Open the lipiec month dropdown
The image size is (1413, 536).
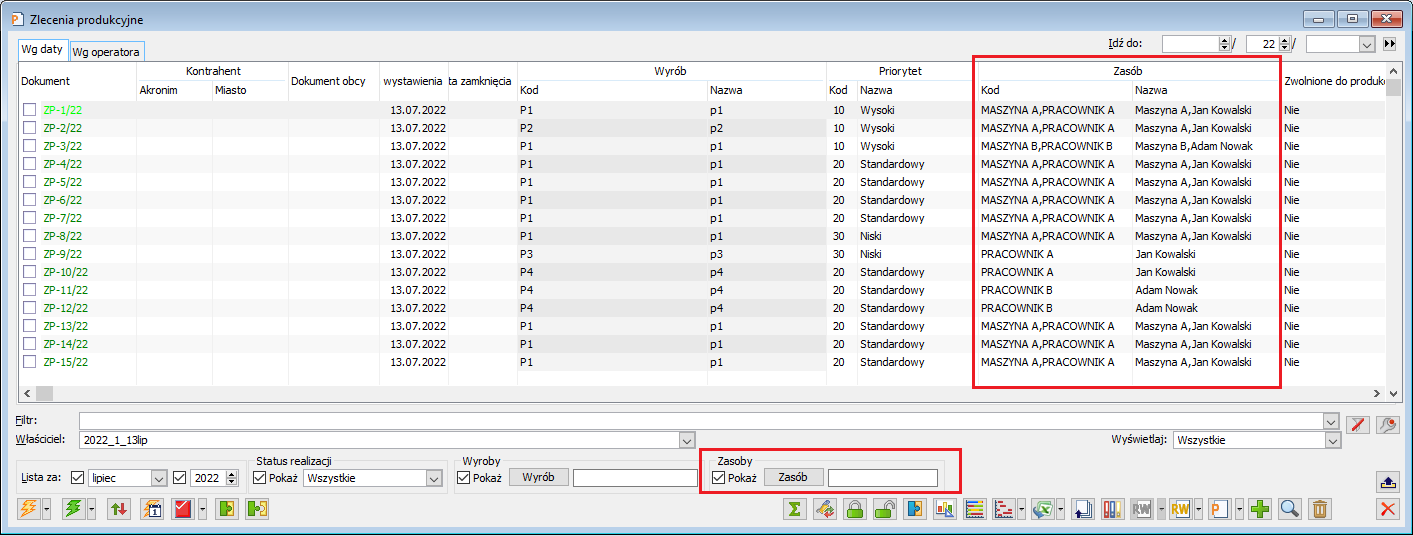(x=158, y=479)
